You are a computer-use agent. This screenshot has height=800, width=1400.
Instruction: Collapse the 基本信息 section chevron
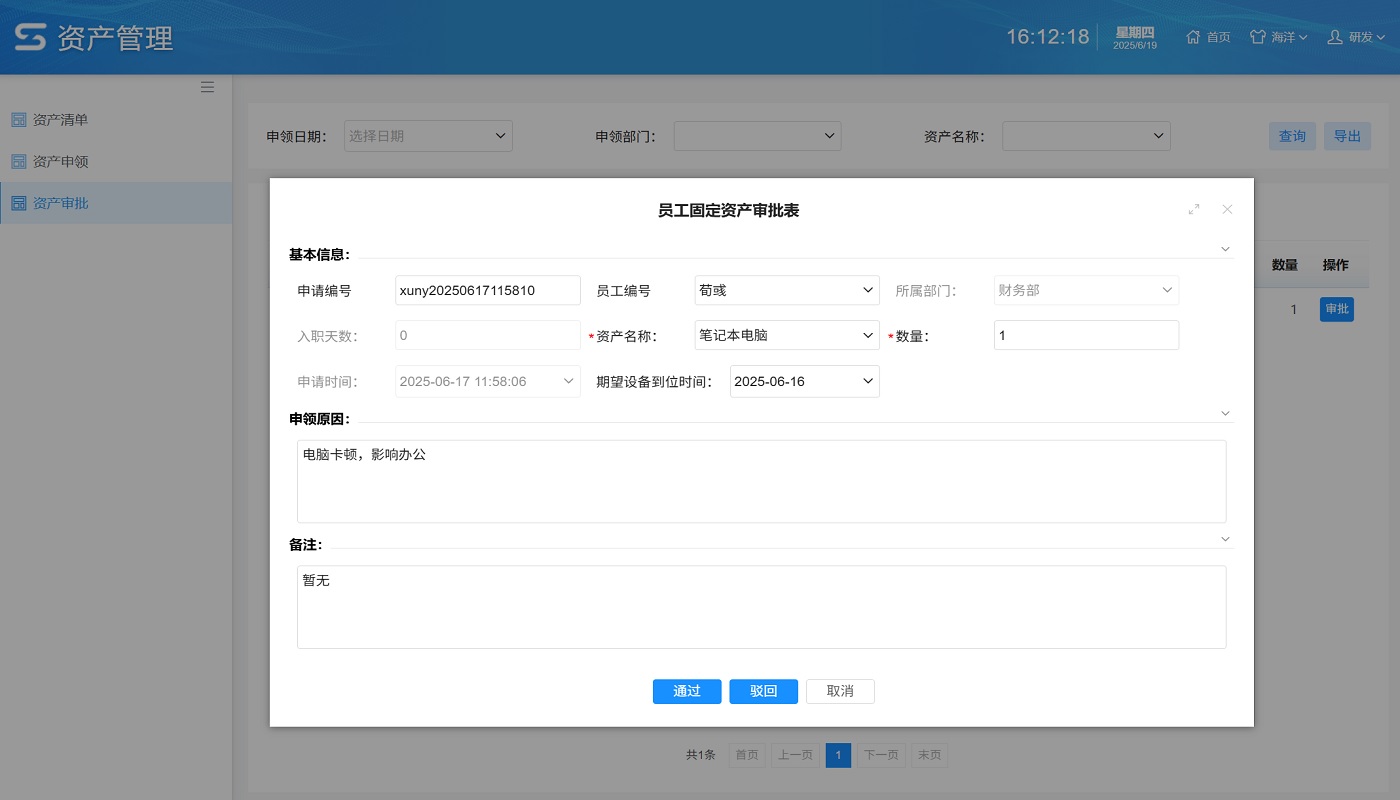1225,249
